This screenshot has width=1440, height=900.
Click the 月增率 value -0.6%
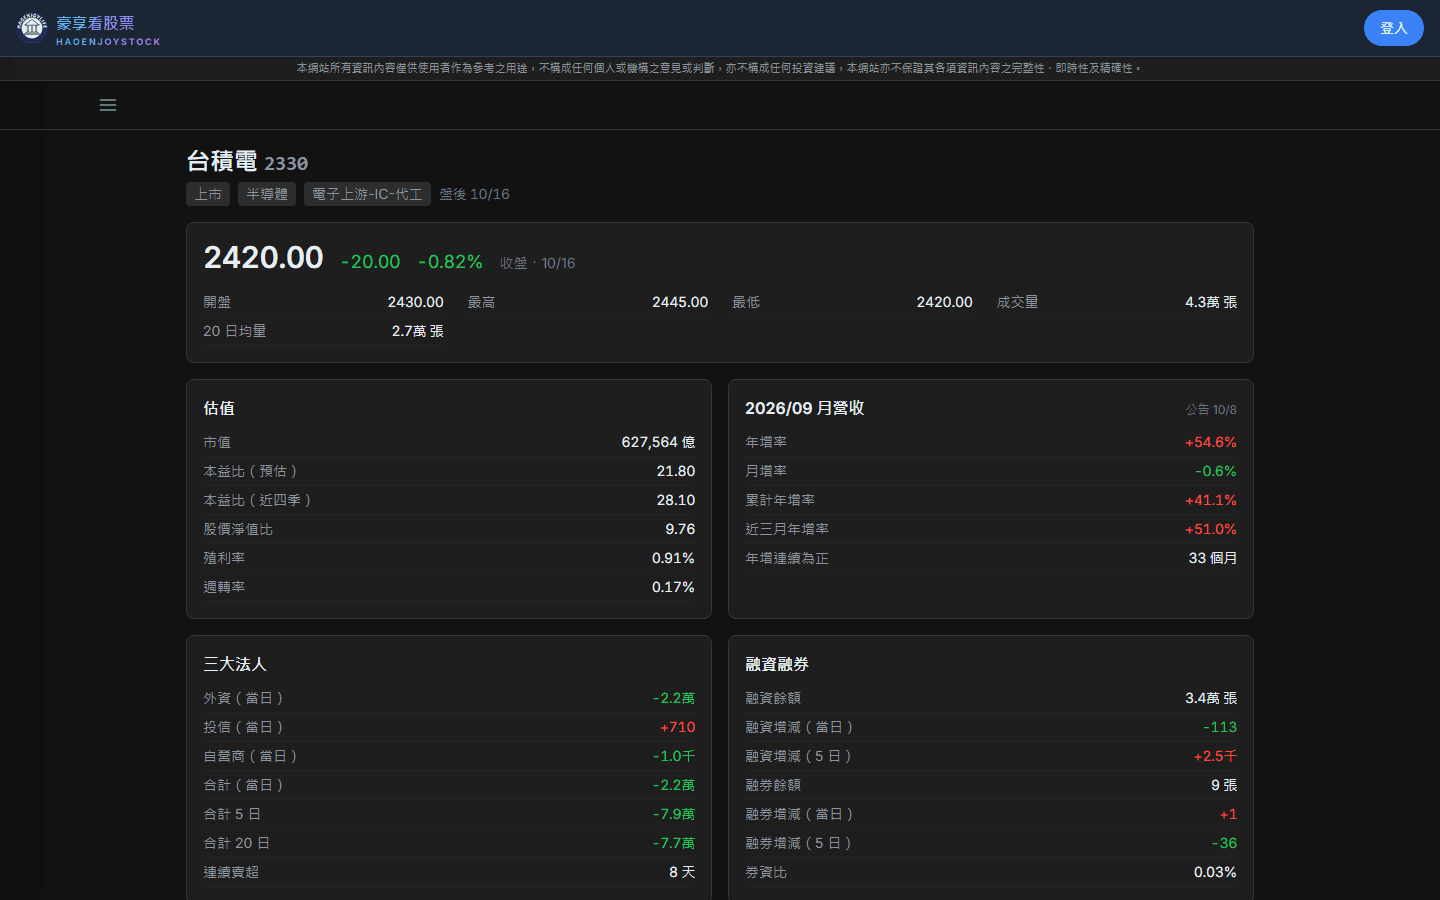(1216, 471)
